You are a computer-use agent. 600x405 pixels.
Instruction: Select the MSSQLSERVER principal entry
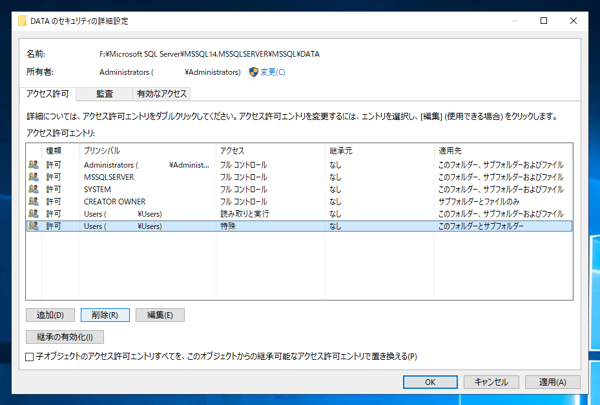[x=300, y=177]
